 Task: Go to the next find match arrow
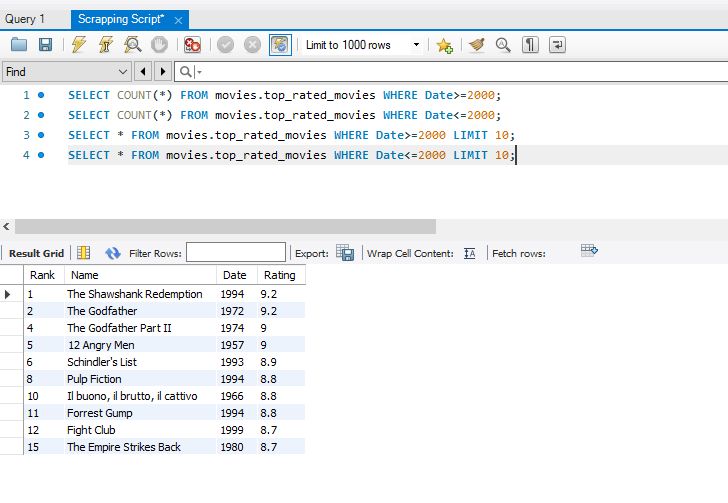pyautogui.click(x=163, y=72)
